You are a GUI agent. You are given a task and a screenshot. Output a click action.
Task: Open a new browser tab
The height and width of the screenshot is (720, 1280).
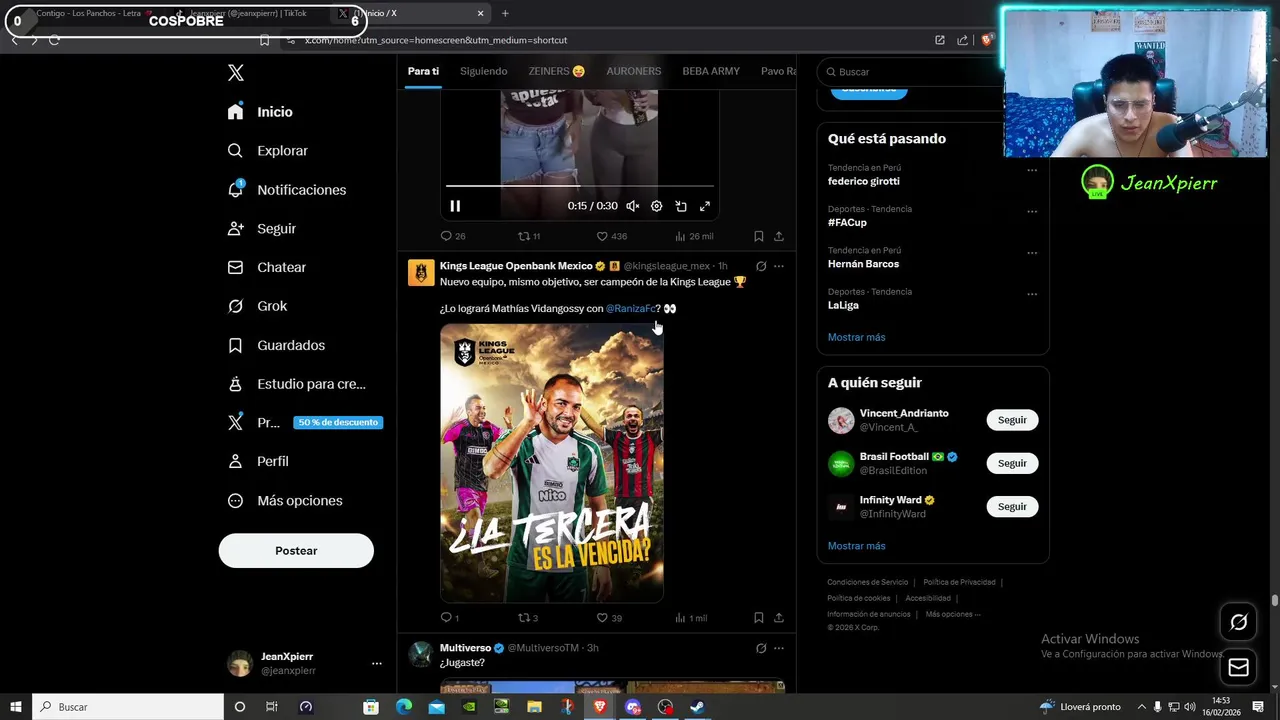[505, 13]
